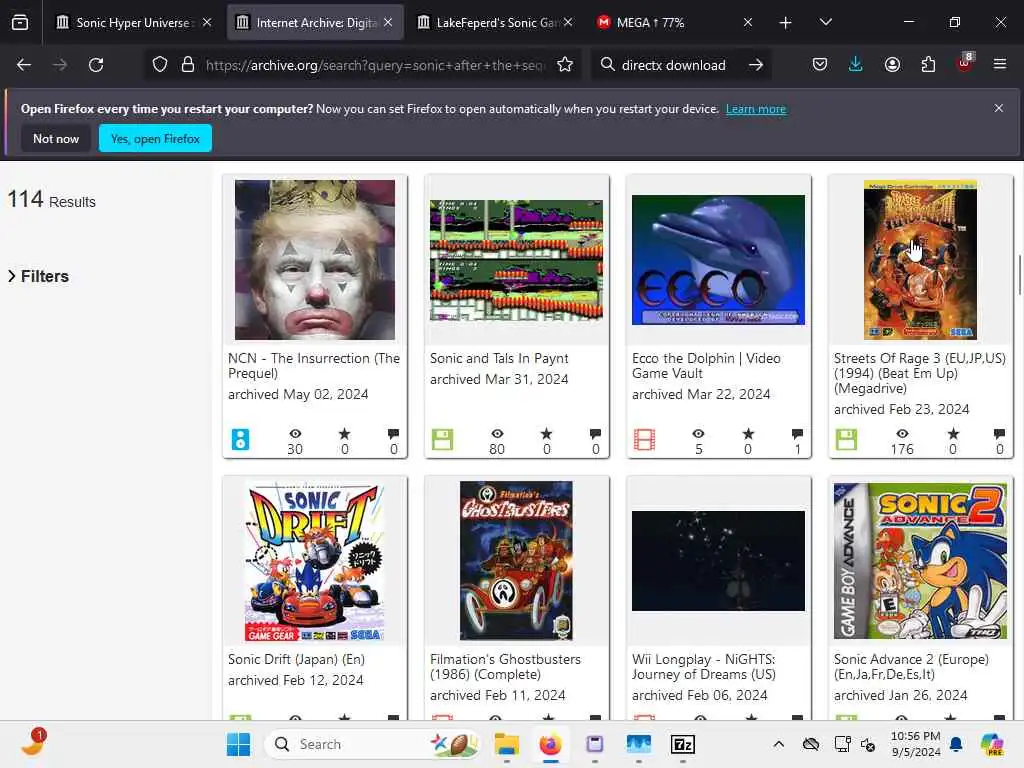Open NCN - The Insurrection title link
1024x768 pixels.
pyautogui.click(x=314, y=366)
